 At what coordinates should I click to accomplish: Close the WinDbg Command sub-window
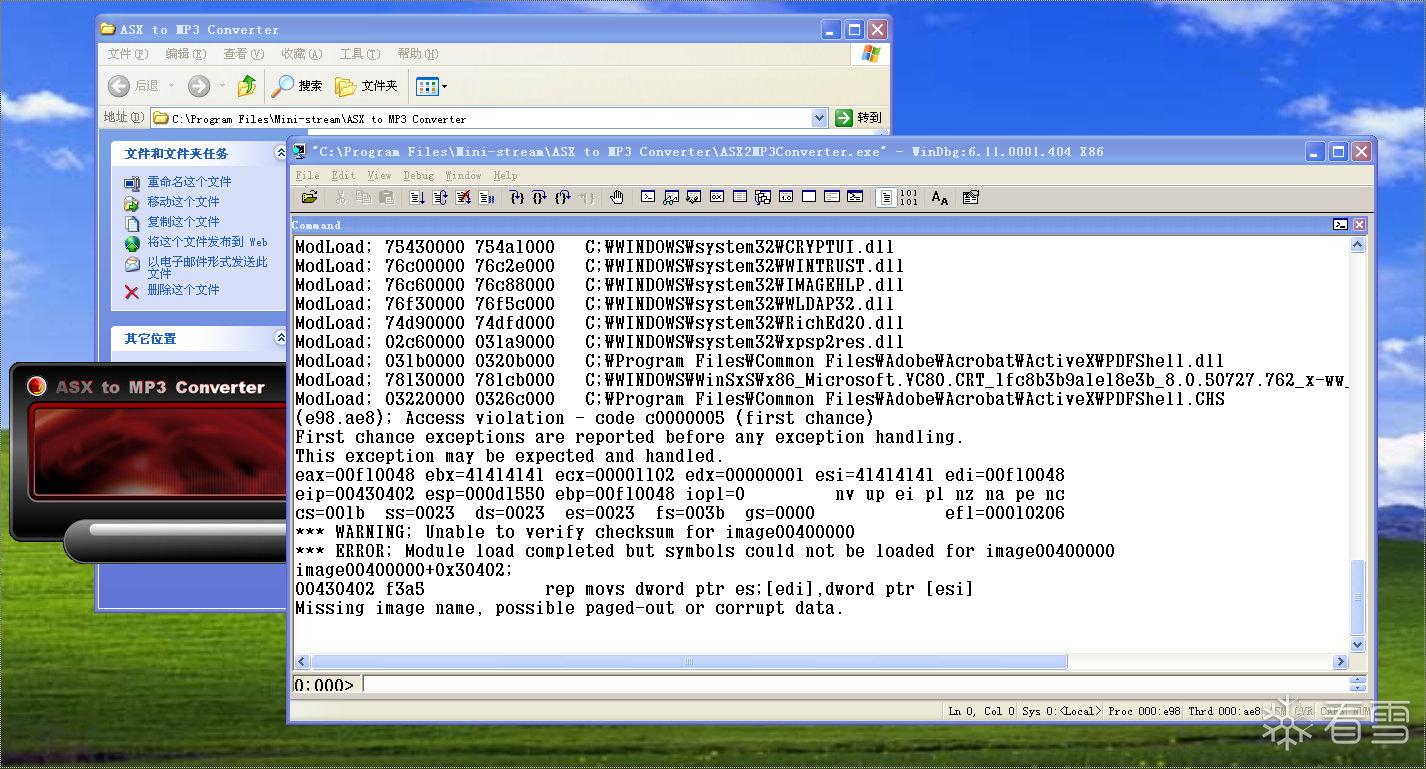1359,225
